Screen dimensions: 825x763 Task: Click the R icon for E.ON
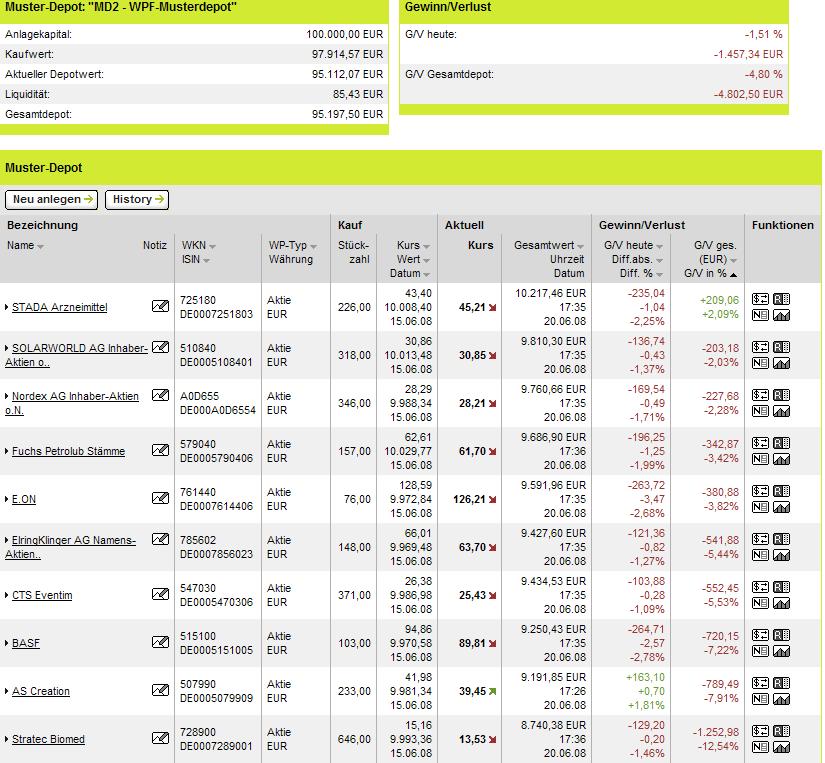pos(781,491)
